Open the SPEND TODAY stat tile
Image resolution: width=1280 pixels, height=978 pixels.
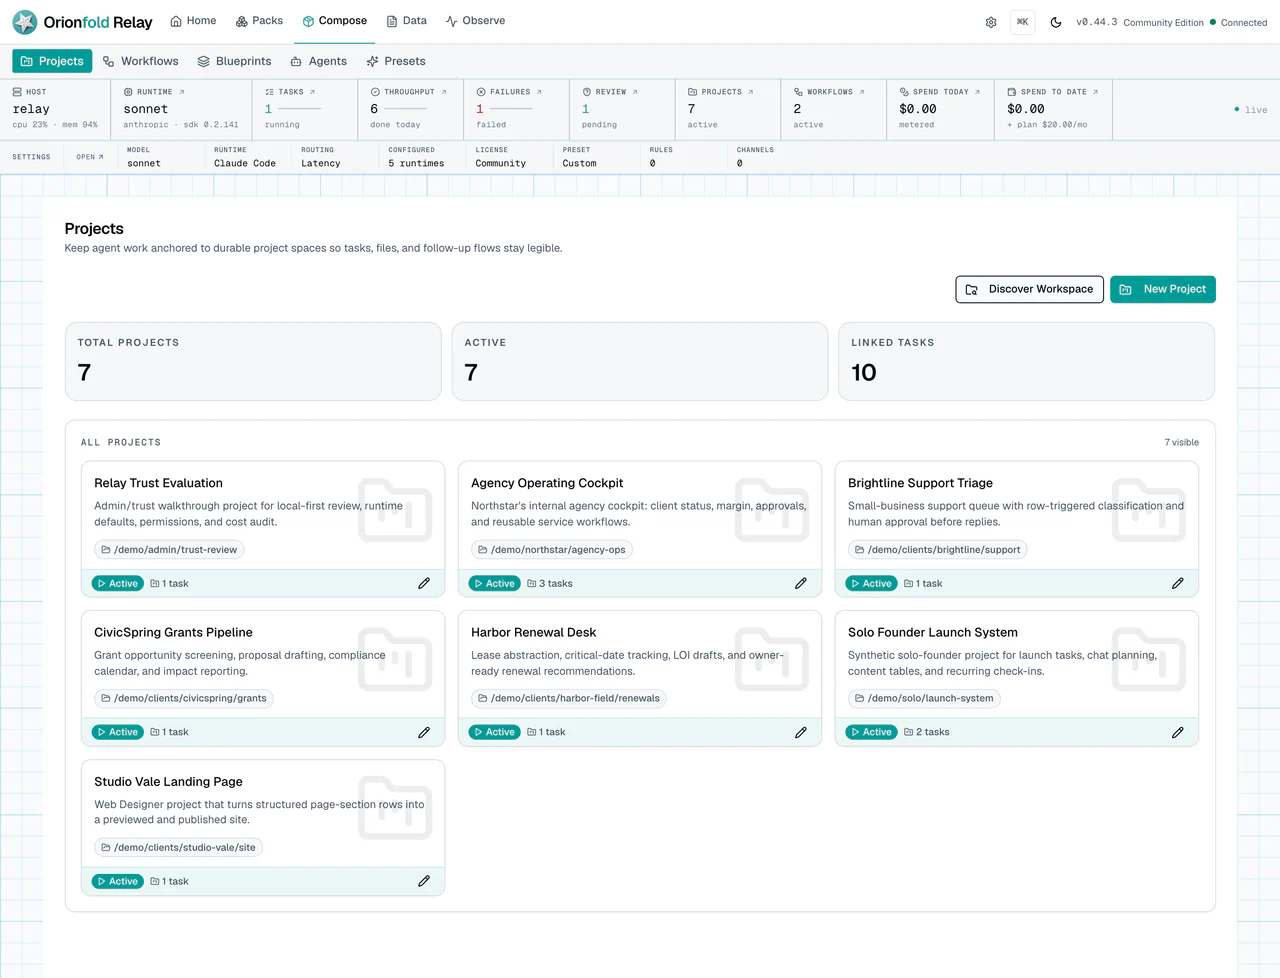[x=941, y=108]
